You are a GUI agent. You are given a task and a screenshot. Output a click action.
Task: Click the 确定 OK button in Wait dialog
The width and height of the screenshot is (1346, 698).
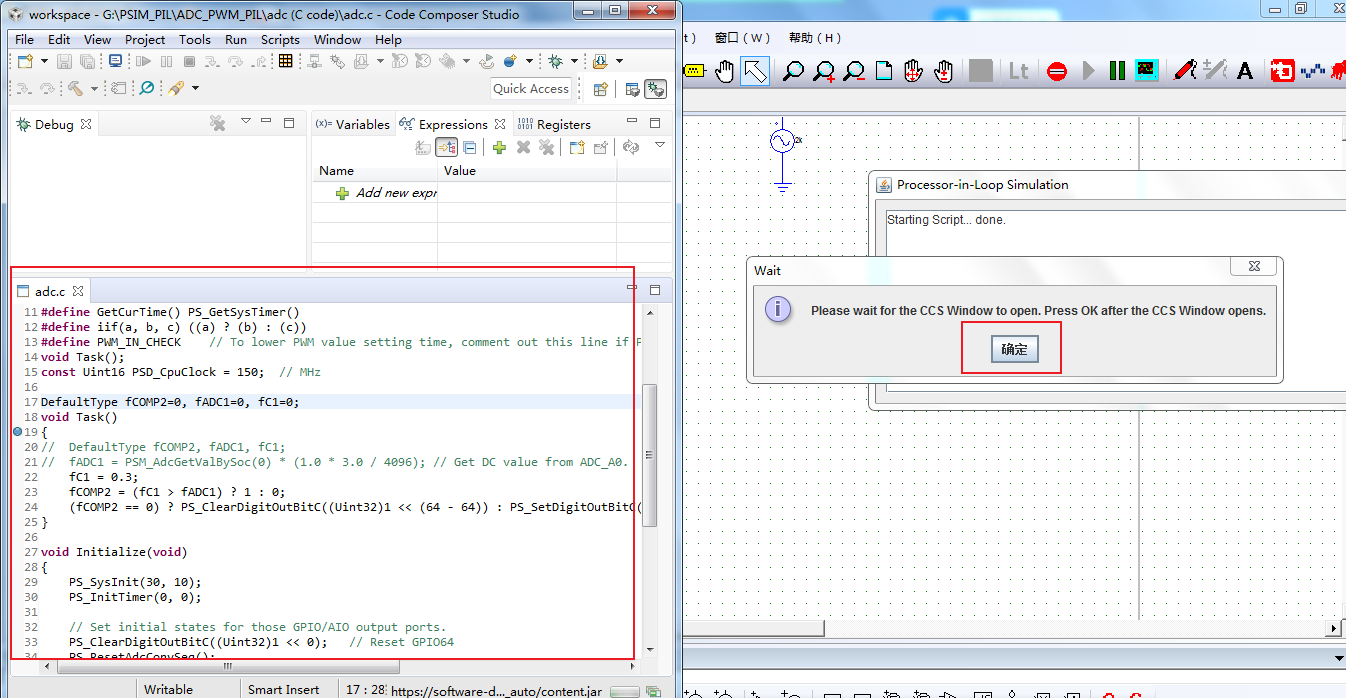[x=1014, y=349]
